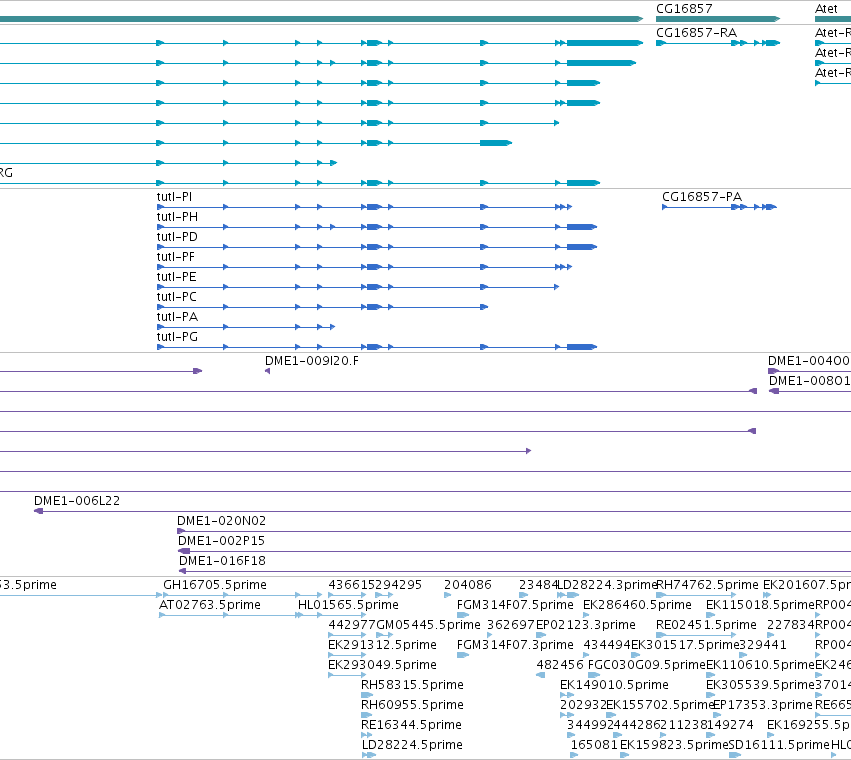Open the EK115018.5prime EST label

(x=760, y=605)
